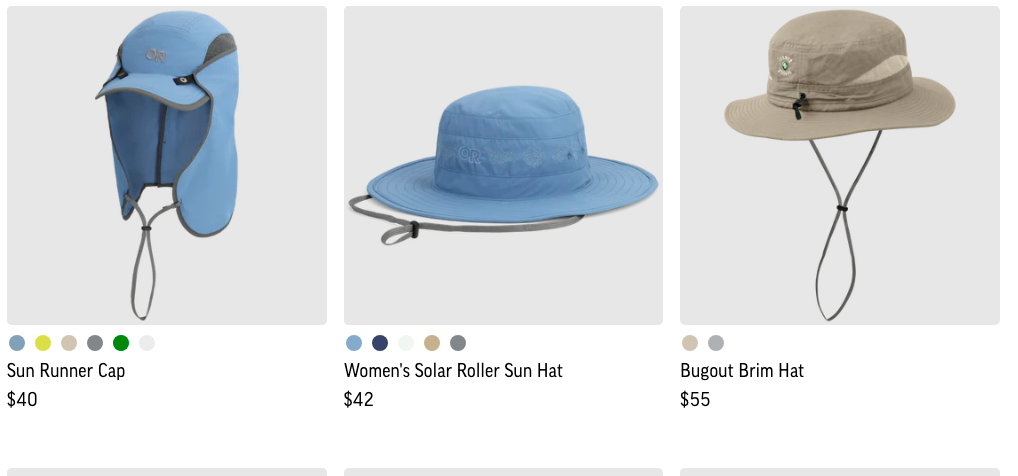Choose the gray Bugout Brim Hat color
This screenshot has height=476, width=1018.
715,343
